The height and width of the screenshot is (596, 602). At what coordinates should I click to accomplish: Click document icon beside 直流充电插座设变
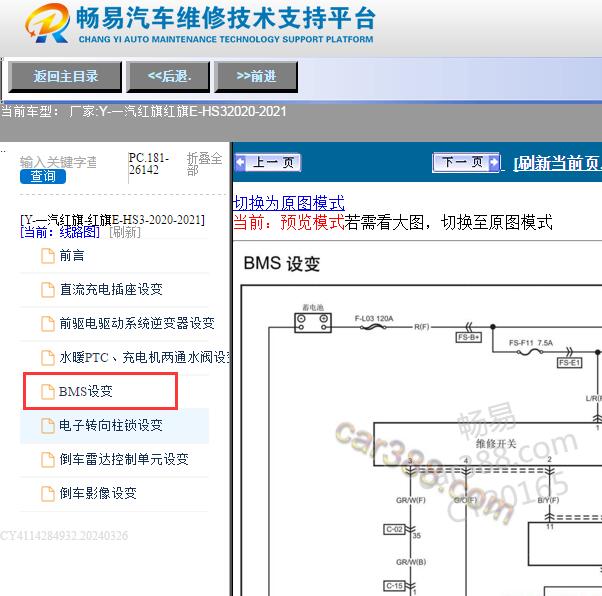(48, 290)
